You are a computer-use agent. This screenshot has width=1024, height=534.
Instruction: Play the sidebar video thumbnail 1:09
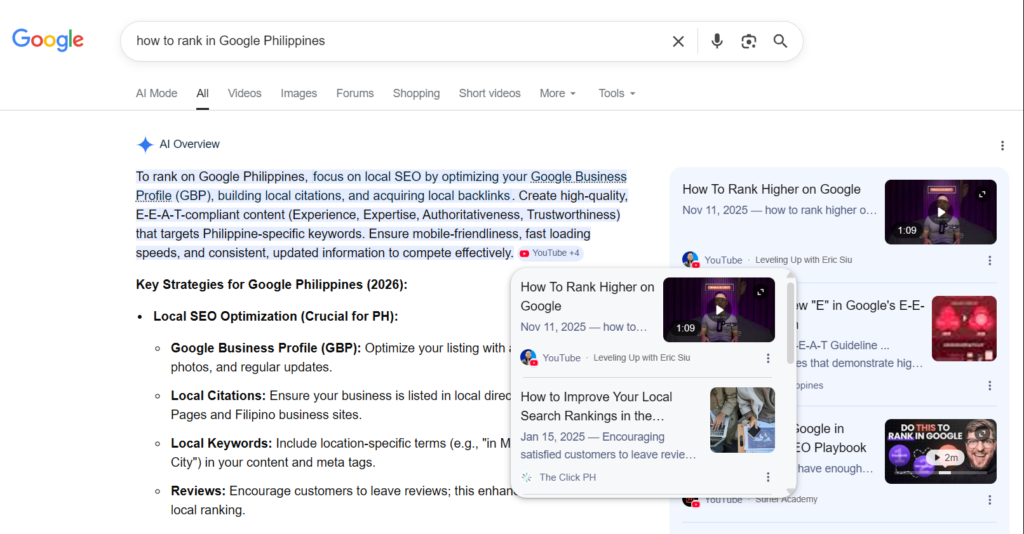coord(940,212)
